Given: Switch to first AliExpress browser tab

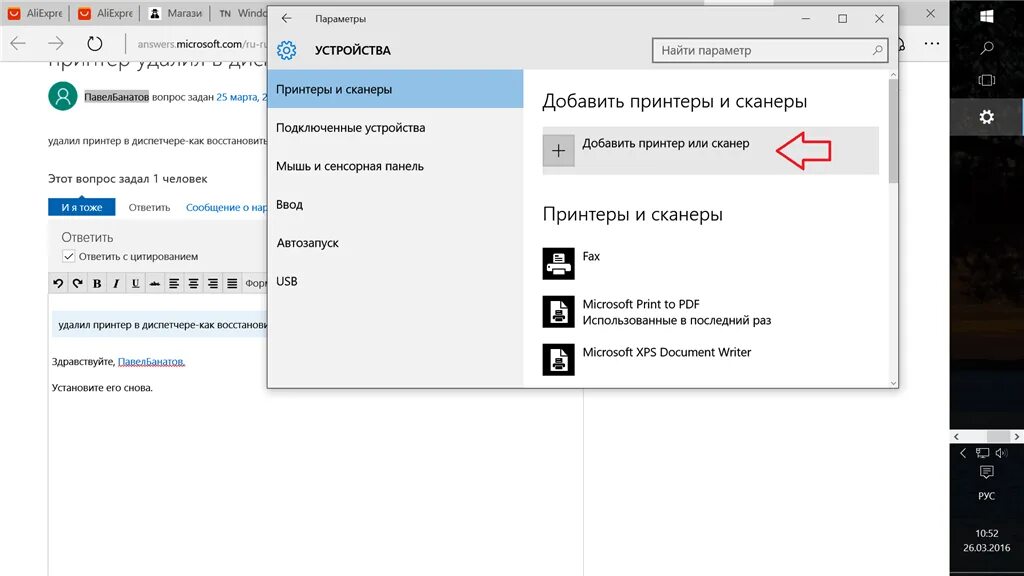Looking at the screenshot, I should click(x=34, y=13).
